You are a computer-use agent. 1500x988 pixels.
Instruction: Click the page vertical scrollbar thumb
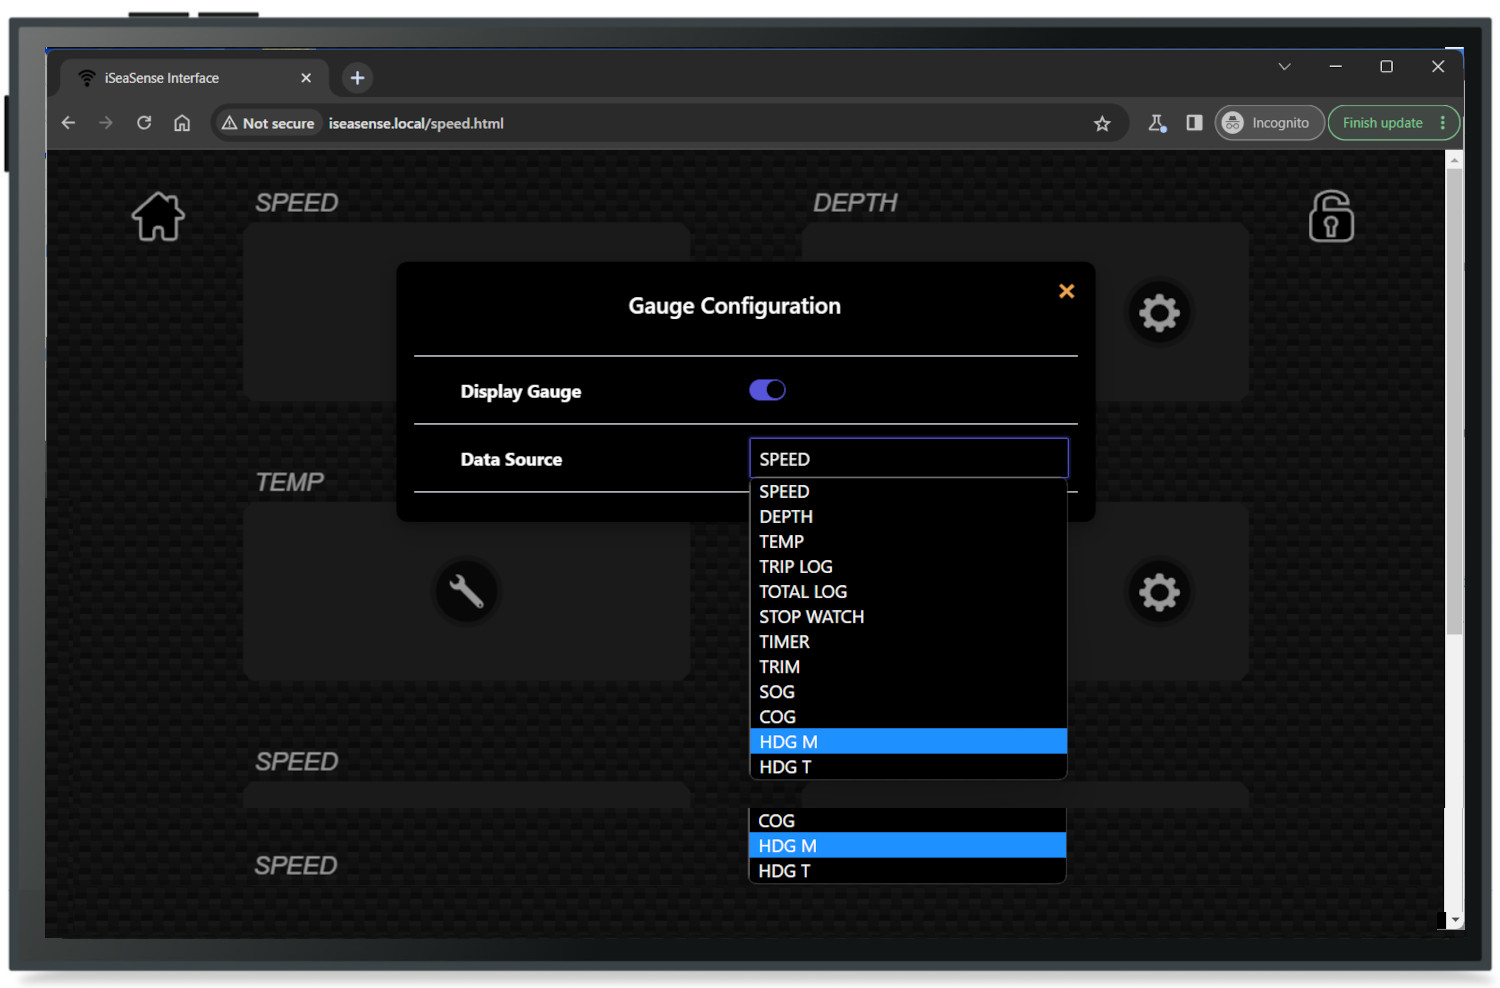point(1454,400)
